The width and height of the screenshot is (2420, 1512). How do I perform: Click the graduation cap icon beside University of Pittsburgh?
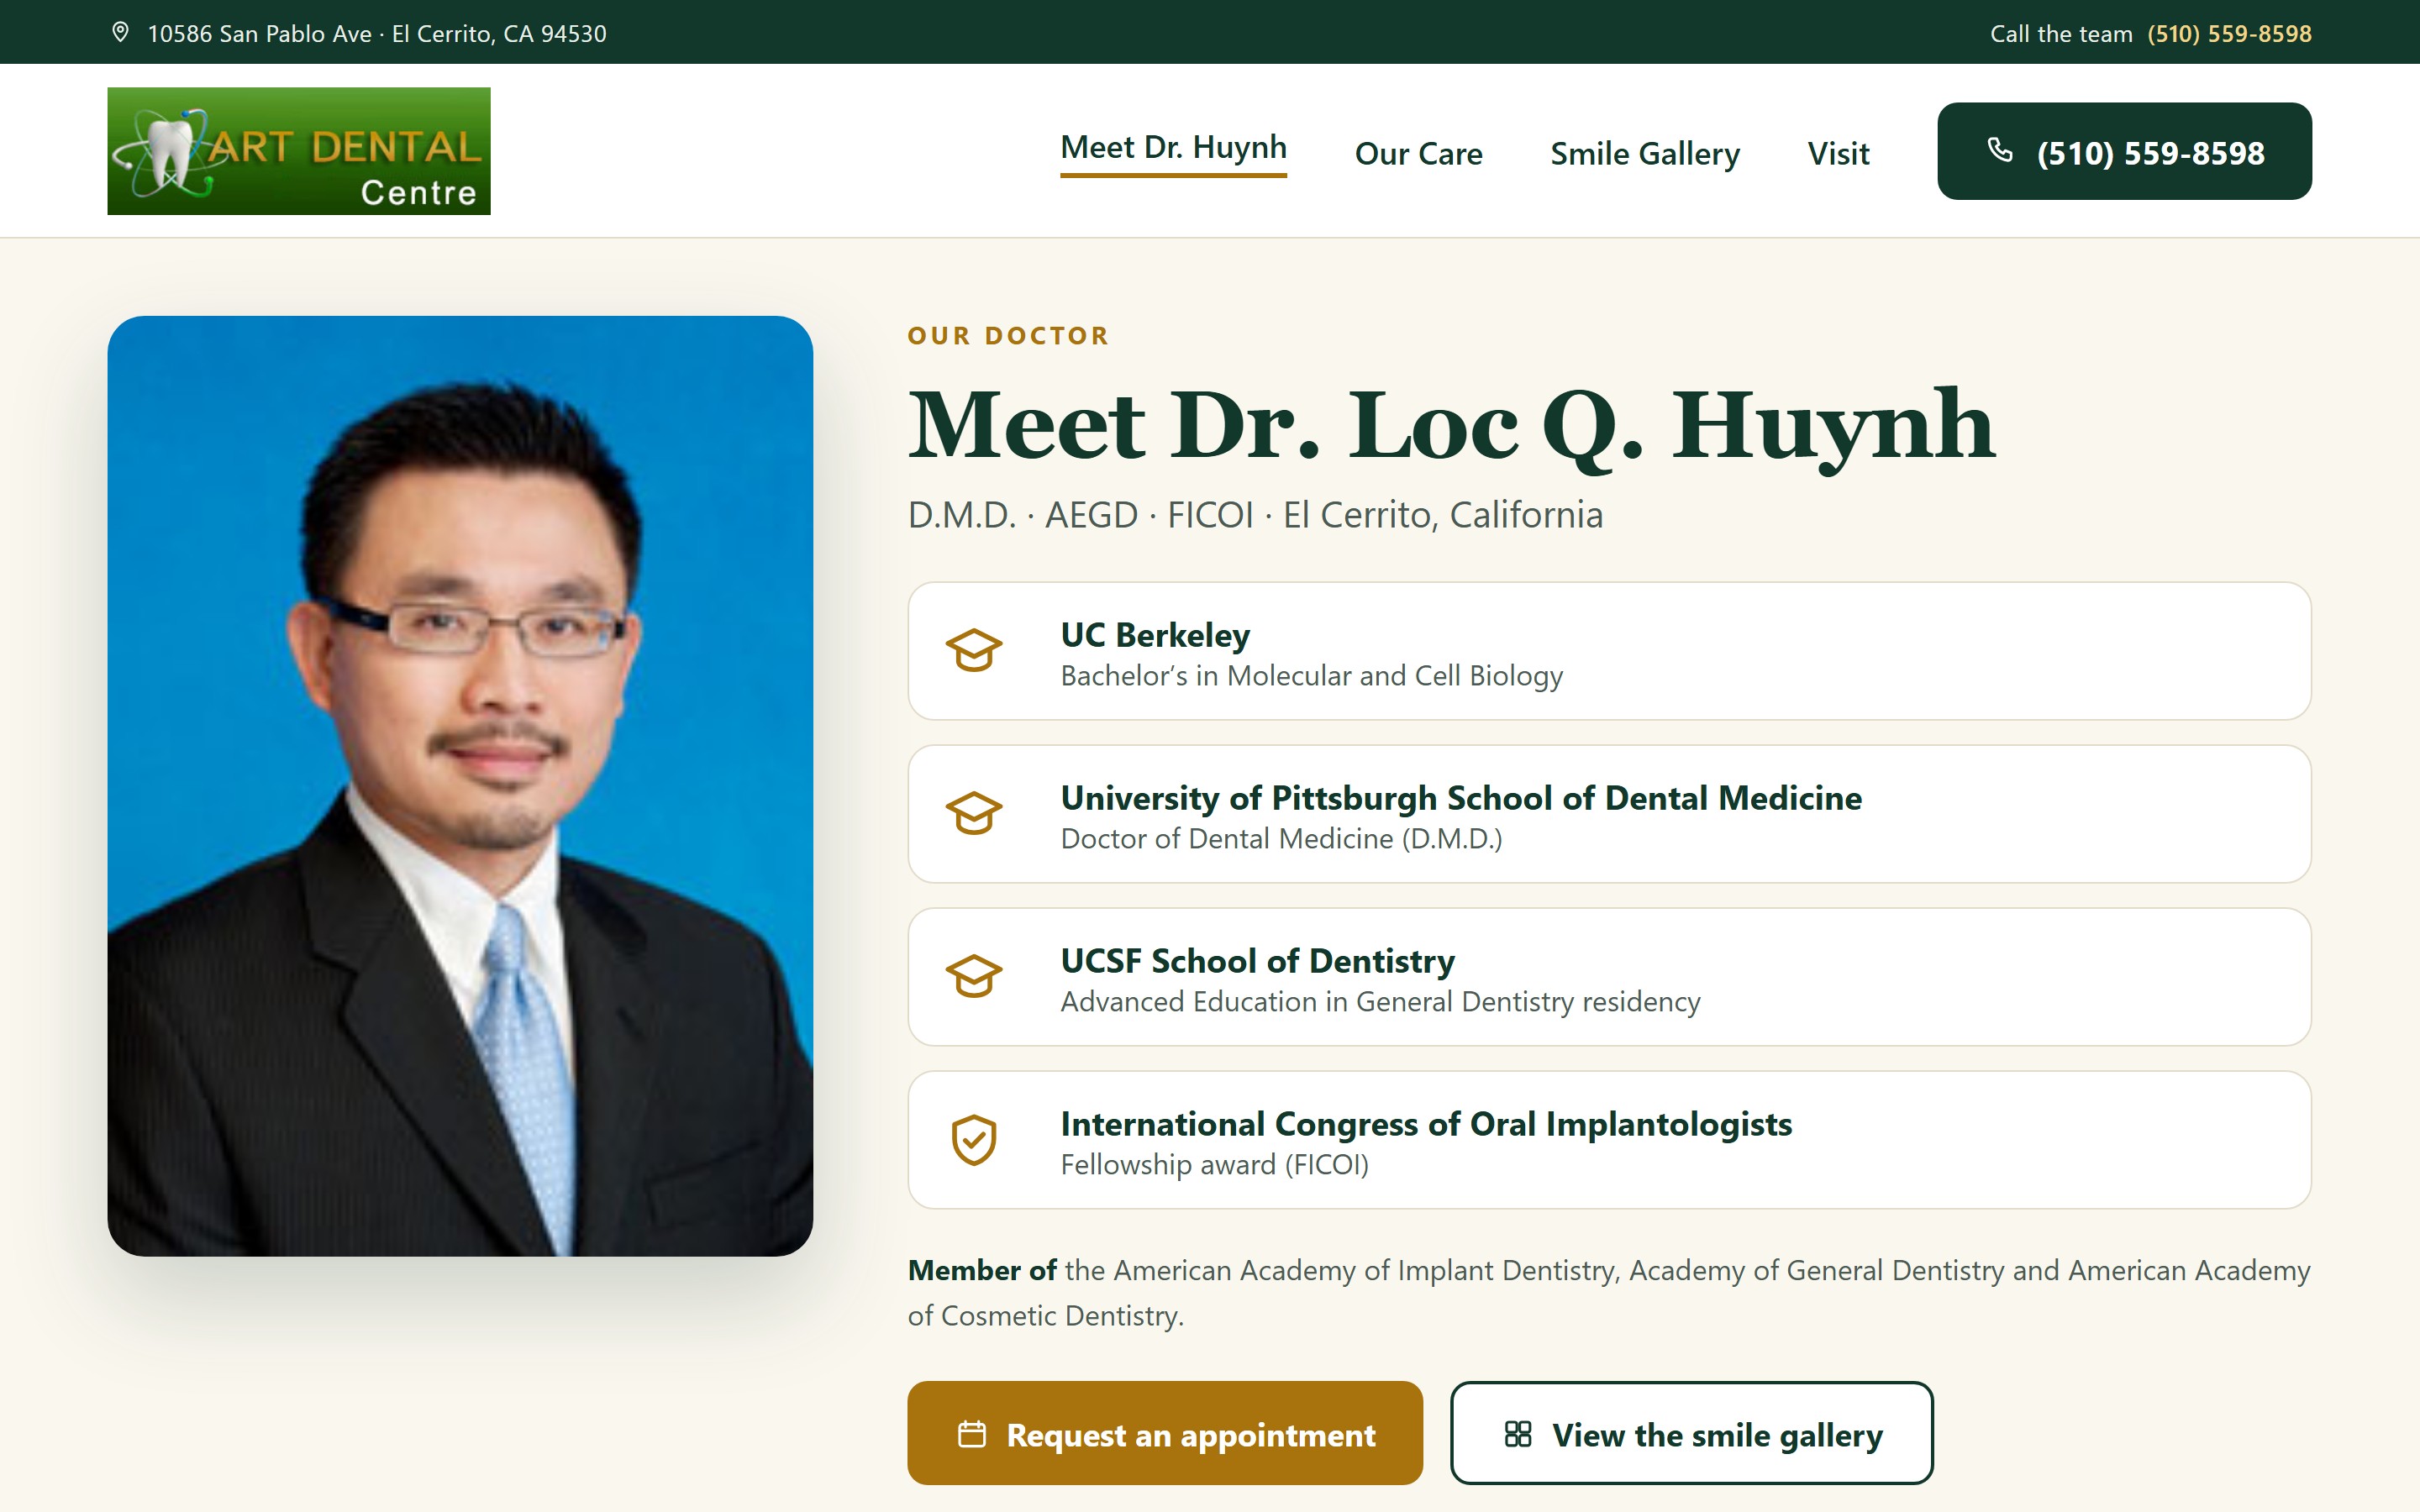point(973,814)
